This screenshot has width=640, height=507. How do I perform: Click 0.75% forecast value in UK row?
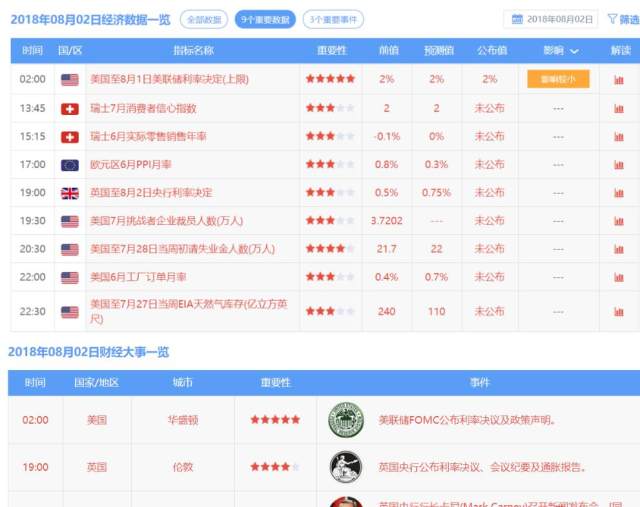pyautogui.click(x=436, y=193)
